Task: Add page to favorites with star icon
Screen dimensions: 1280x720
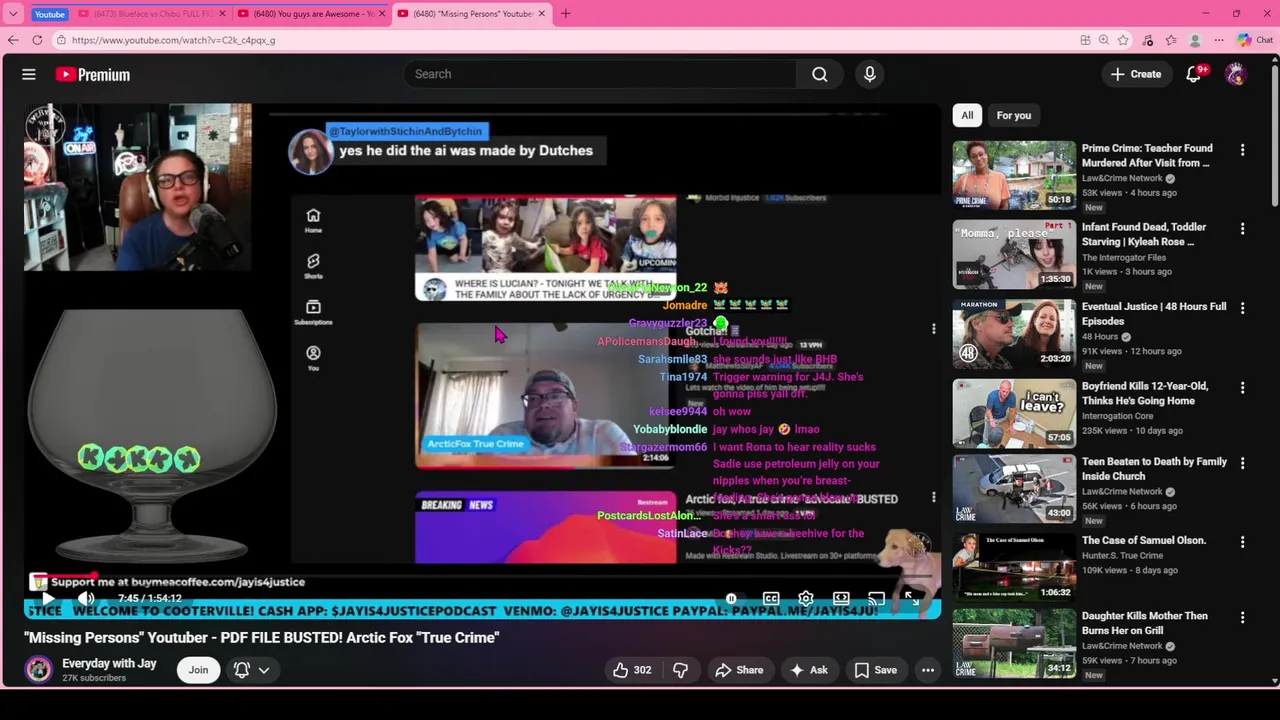Action: 1123,40
